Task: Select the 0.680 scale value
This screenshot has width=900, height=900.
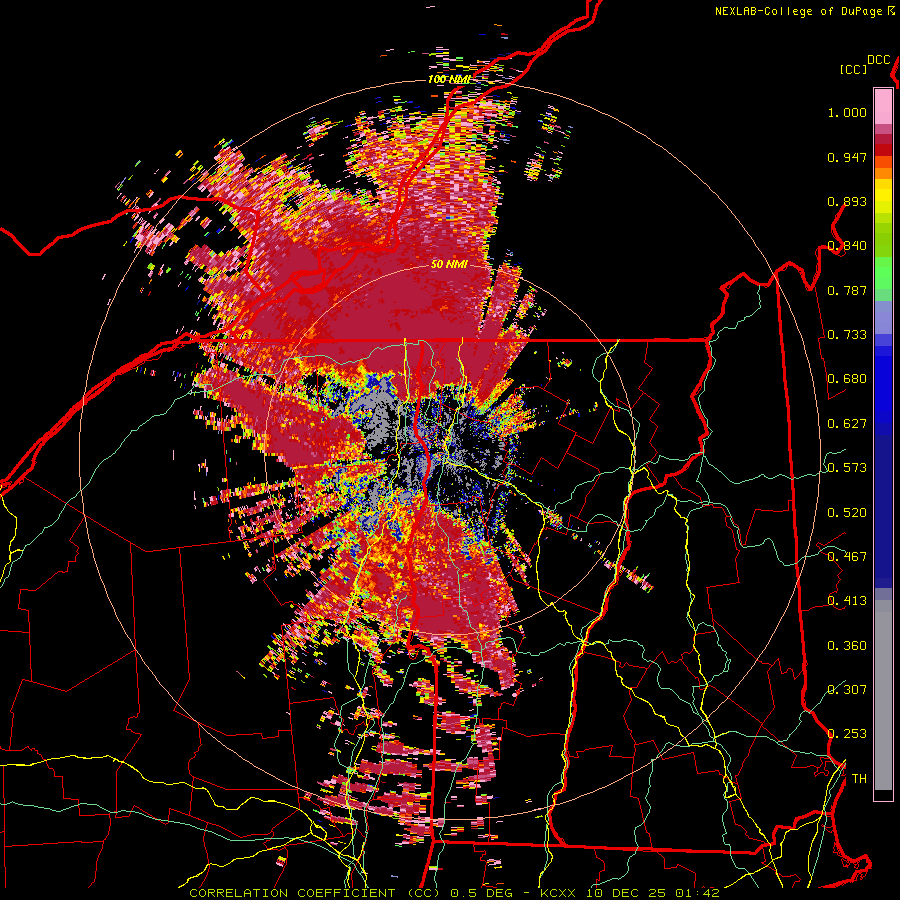Action: point(847,379)
